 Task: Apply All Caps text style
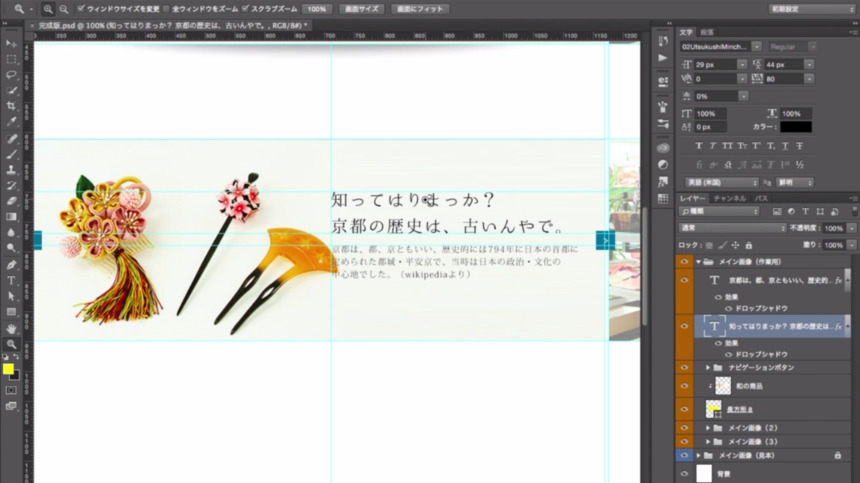[x=727, y=146]
